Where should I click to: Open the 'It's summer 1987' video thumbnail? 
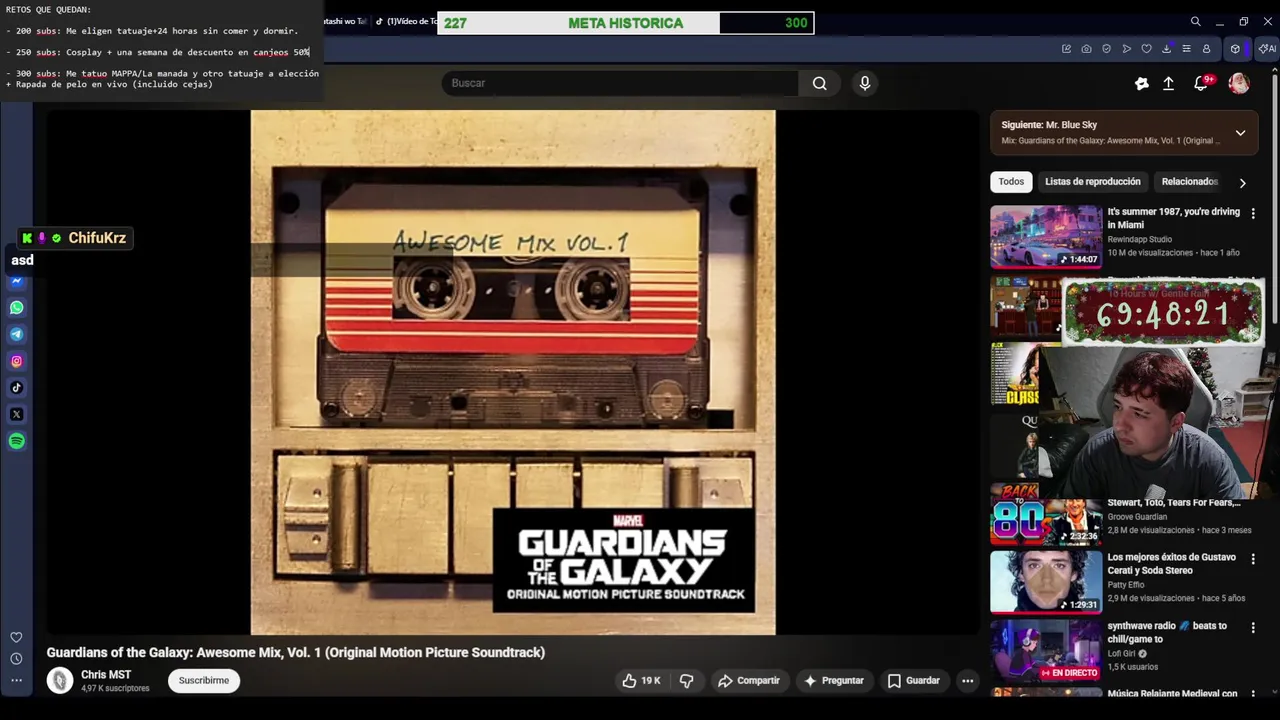[1046, 237]
